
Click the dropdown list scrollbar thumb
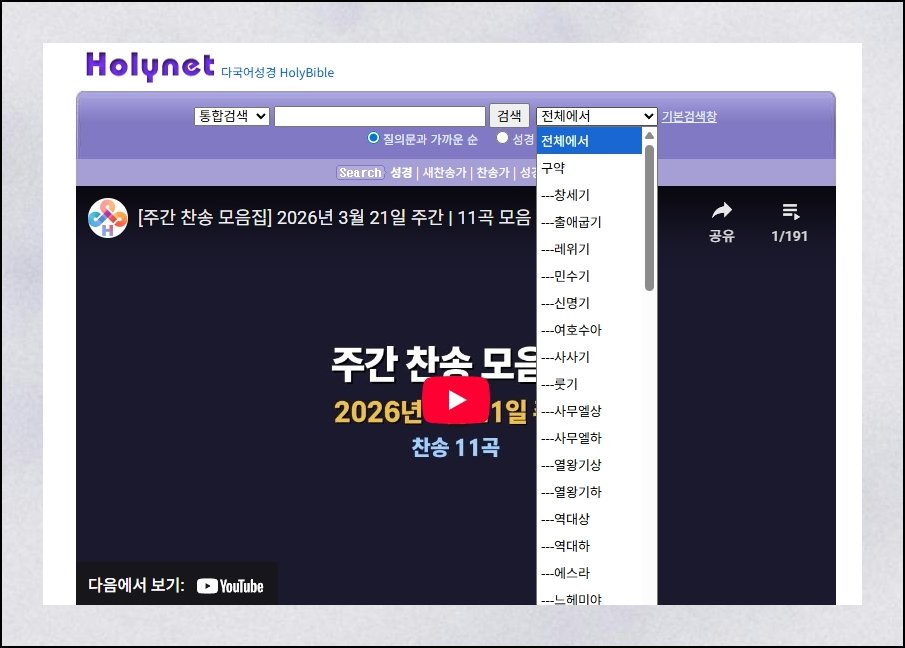tap(649, 218)
